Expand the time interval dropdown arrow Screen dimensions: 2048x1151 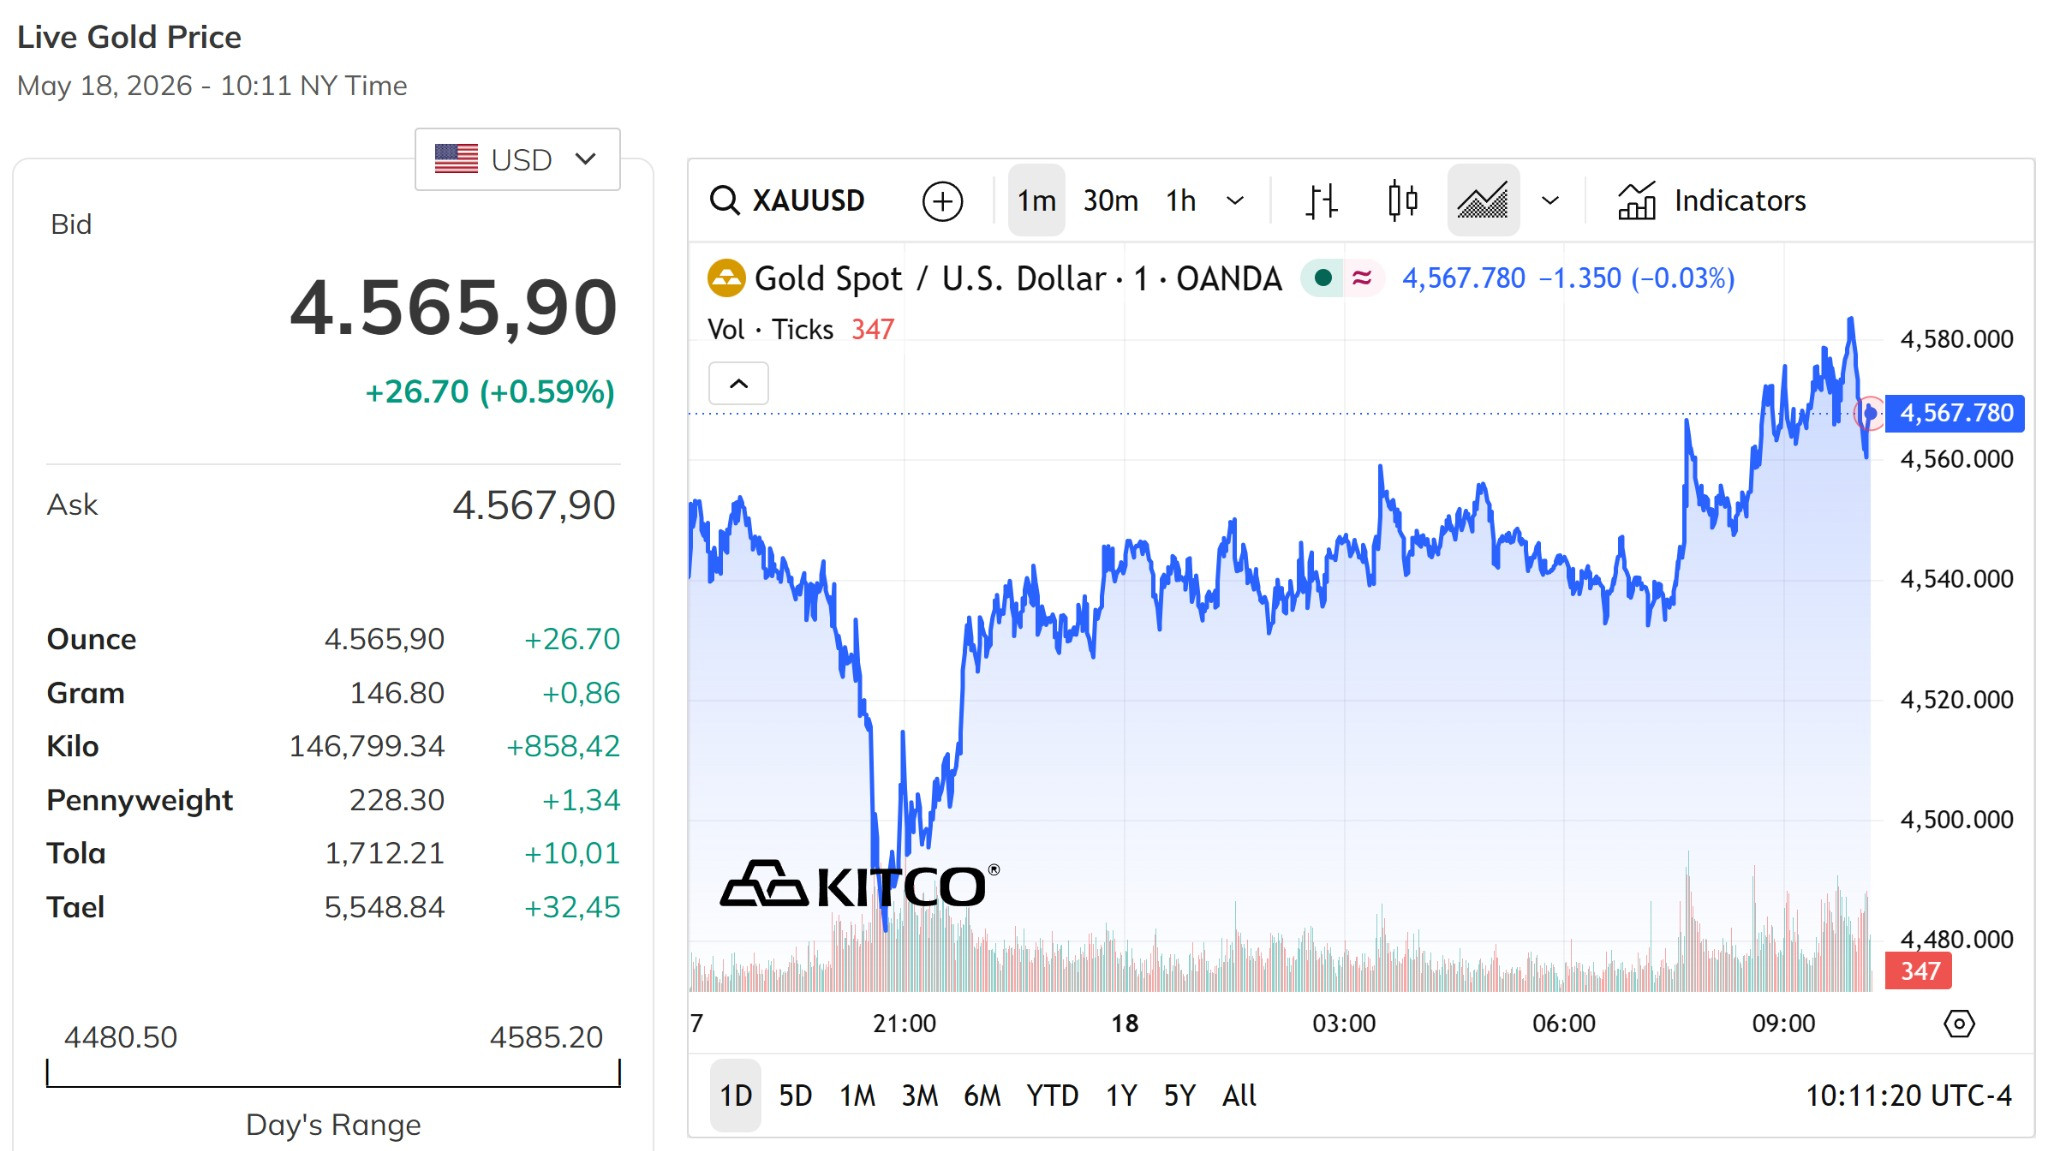1235,201
